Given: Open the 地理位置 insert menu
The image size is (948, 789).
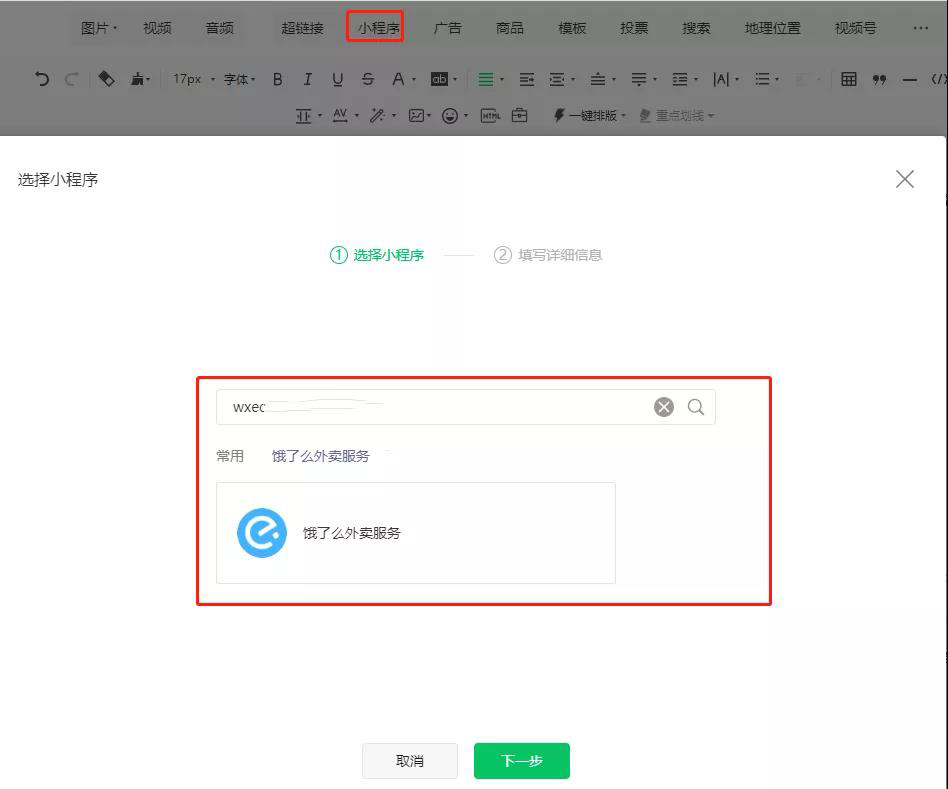Looking at the screenshot, I should pos(773,28).
